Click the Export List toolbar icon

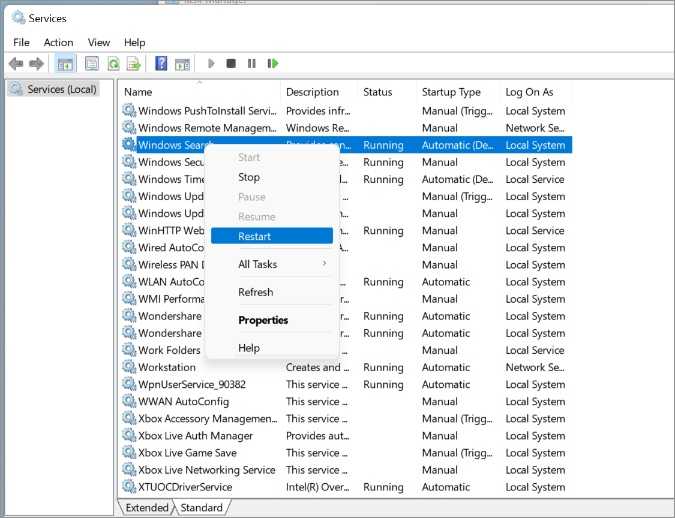(x=134, y=64)
